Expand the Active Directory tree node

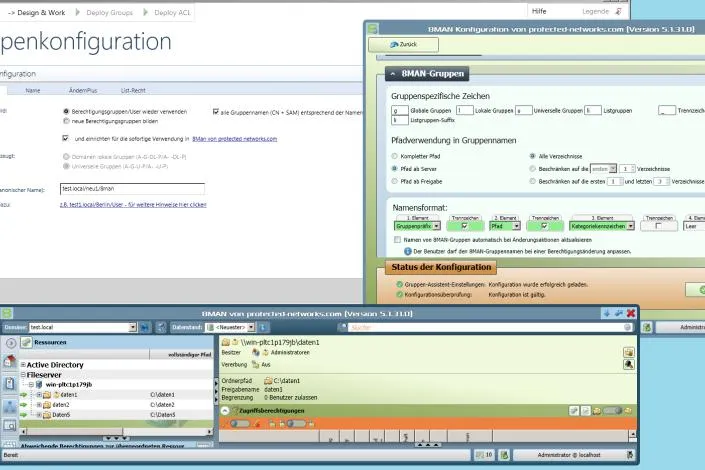pos(23,365)
